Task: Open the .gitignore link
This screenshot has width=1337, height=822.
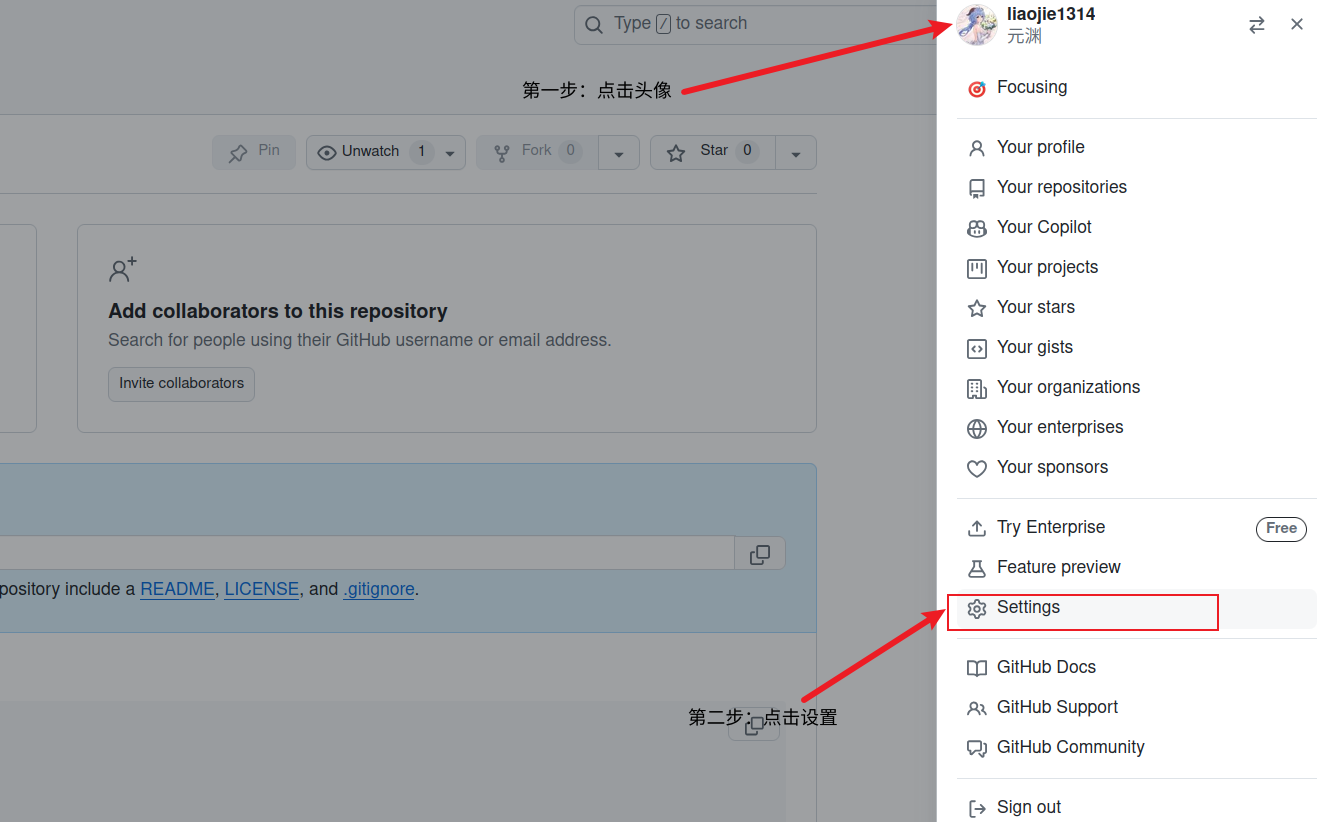Action: point(379,589)
